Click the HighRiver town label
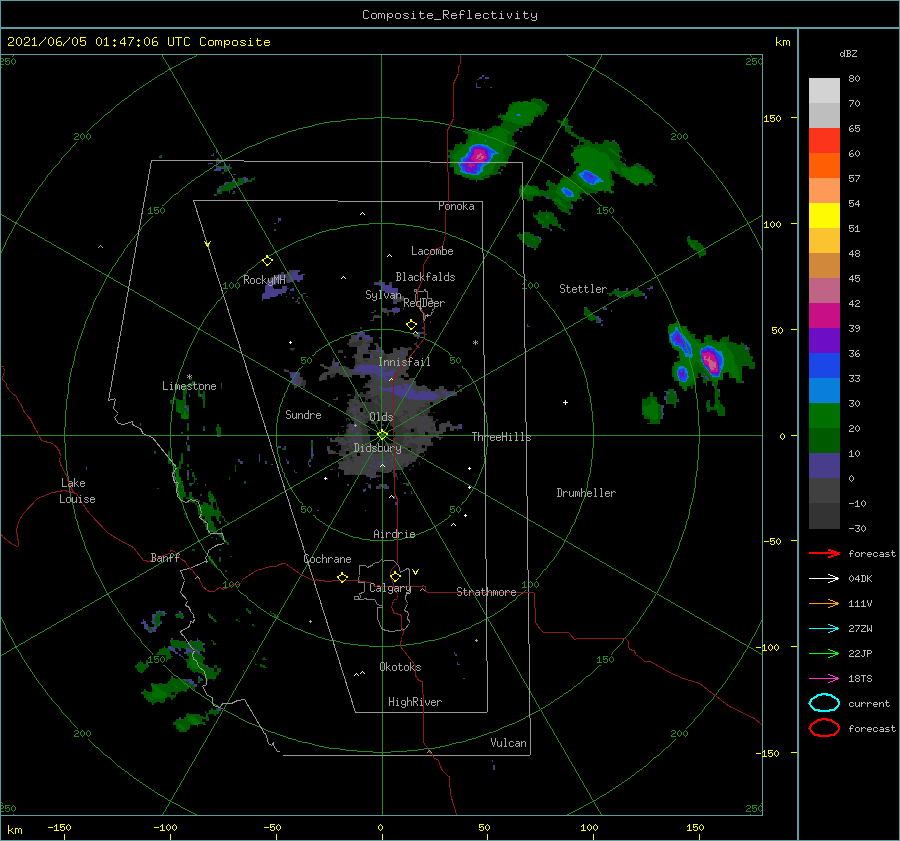This screenshot has width=900, height=841. pos(415,702)
